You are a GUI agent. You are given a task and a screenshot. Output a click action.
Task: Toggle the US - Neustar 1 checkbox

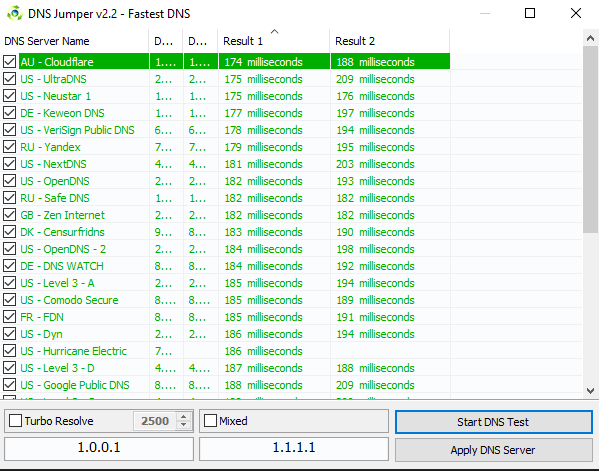tap(10, 95)
